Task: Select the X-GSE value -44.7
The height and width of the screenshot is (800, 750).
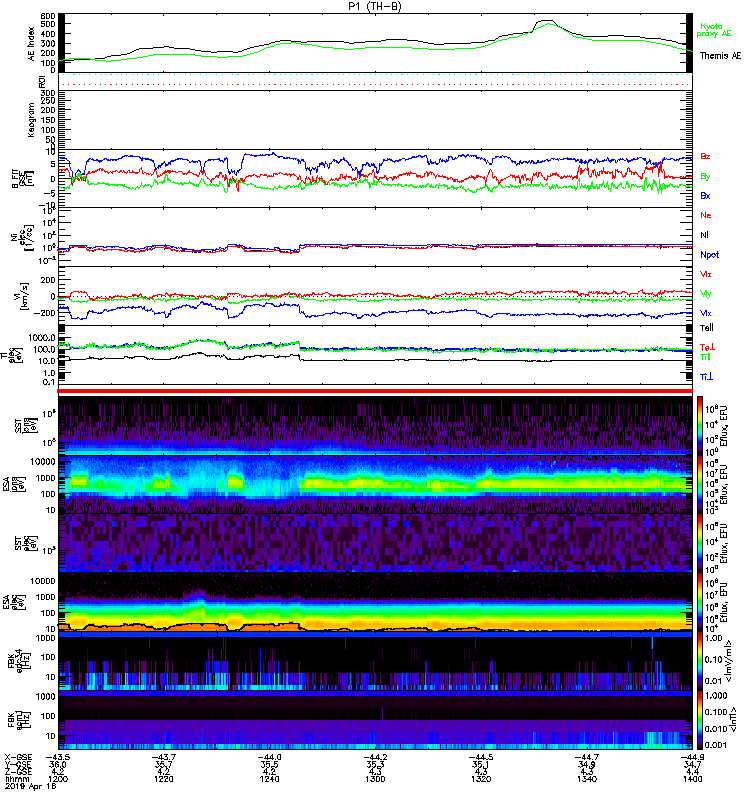Action: [588, 757]
